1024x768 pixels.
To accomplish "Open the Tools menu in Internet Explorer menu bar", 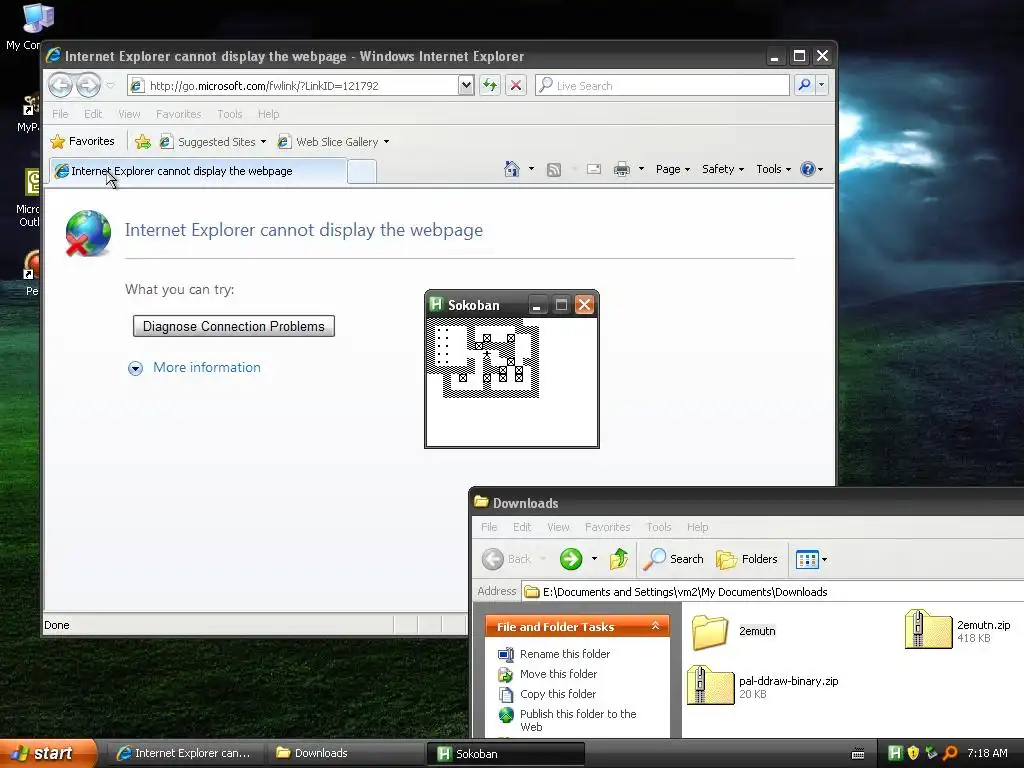I will [x=229, y=114].
